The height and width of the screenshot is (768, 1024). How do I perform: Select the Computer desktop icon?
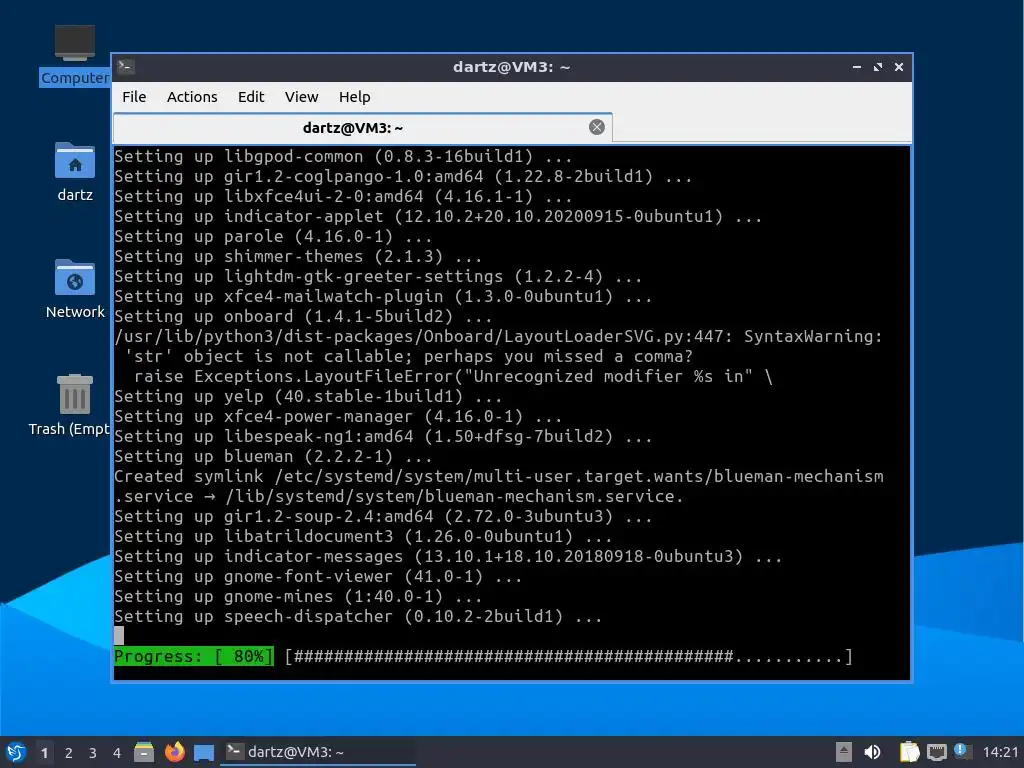tap(74, 56)
